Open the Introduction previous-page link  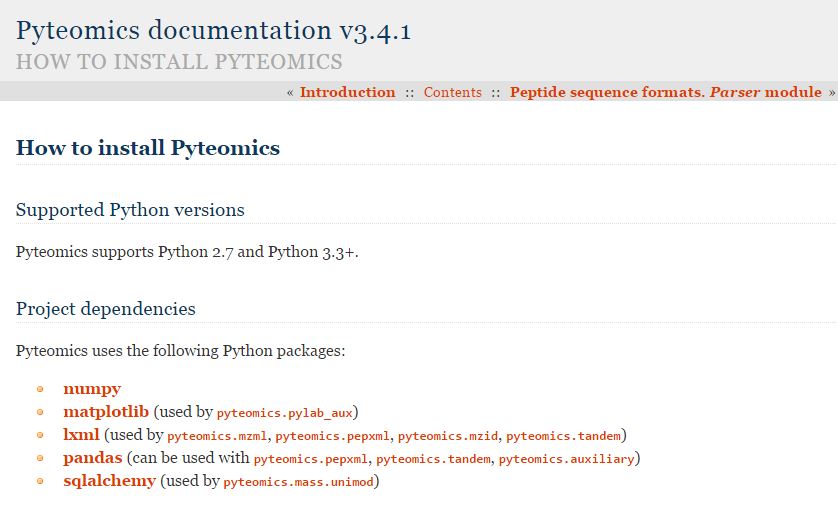point(347,92)
